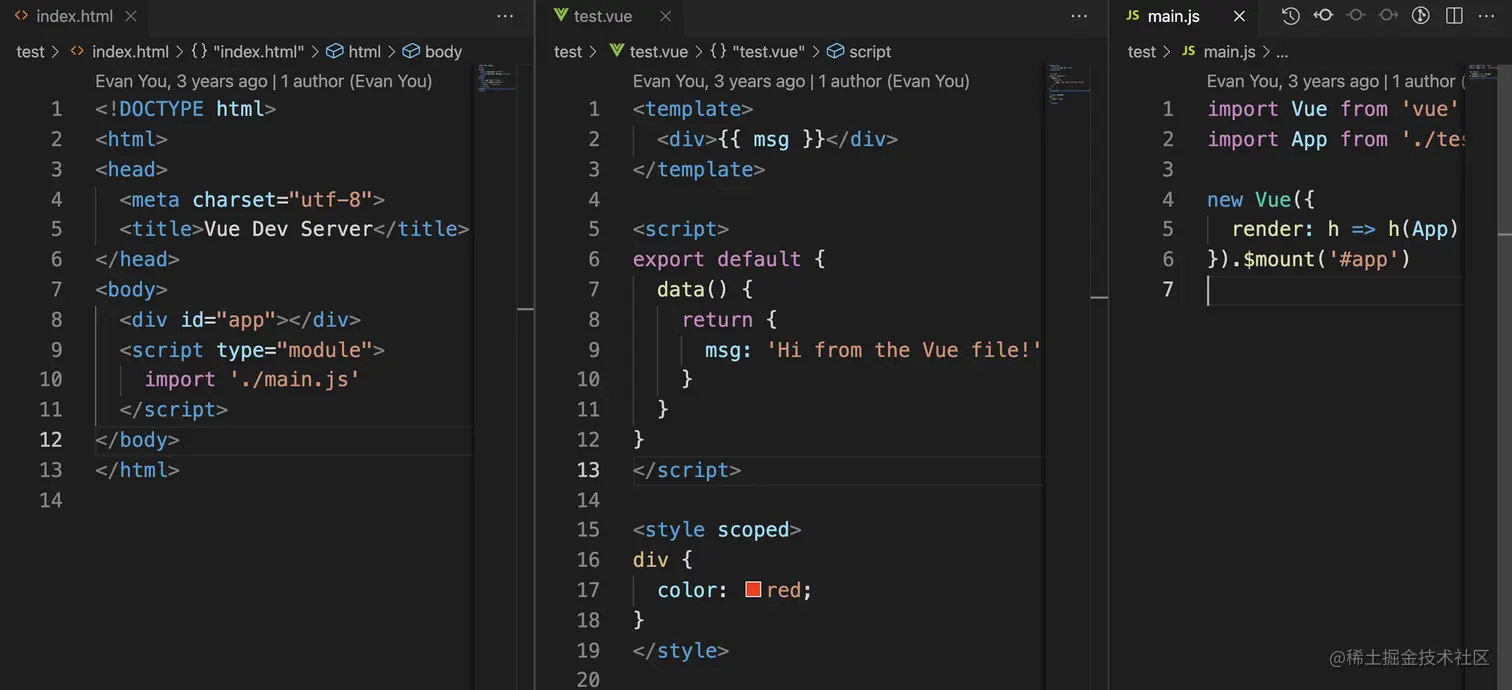
Task: Open the index.html file breadcrumb
Action: tap(130, 52)
